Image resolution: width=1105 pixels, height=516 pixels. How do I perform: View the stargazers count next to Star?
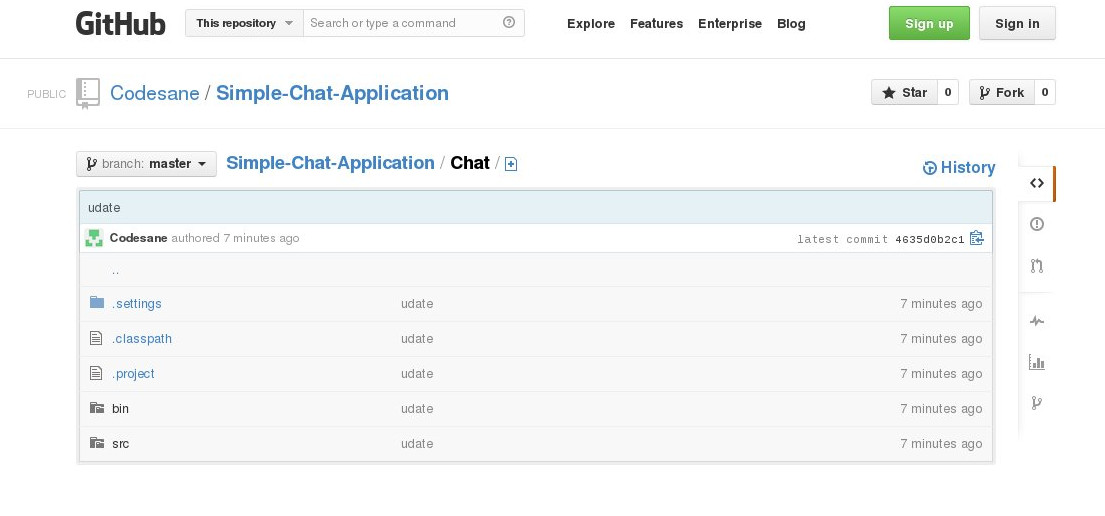click(948, 92)
